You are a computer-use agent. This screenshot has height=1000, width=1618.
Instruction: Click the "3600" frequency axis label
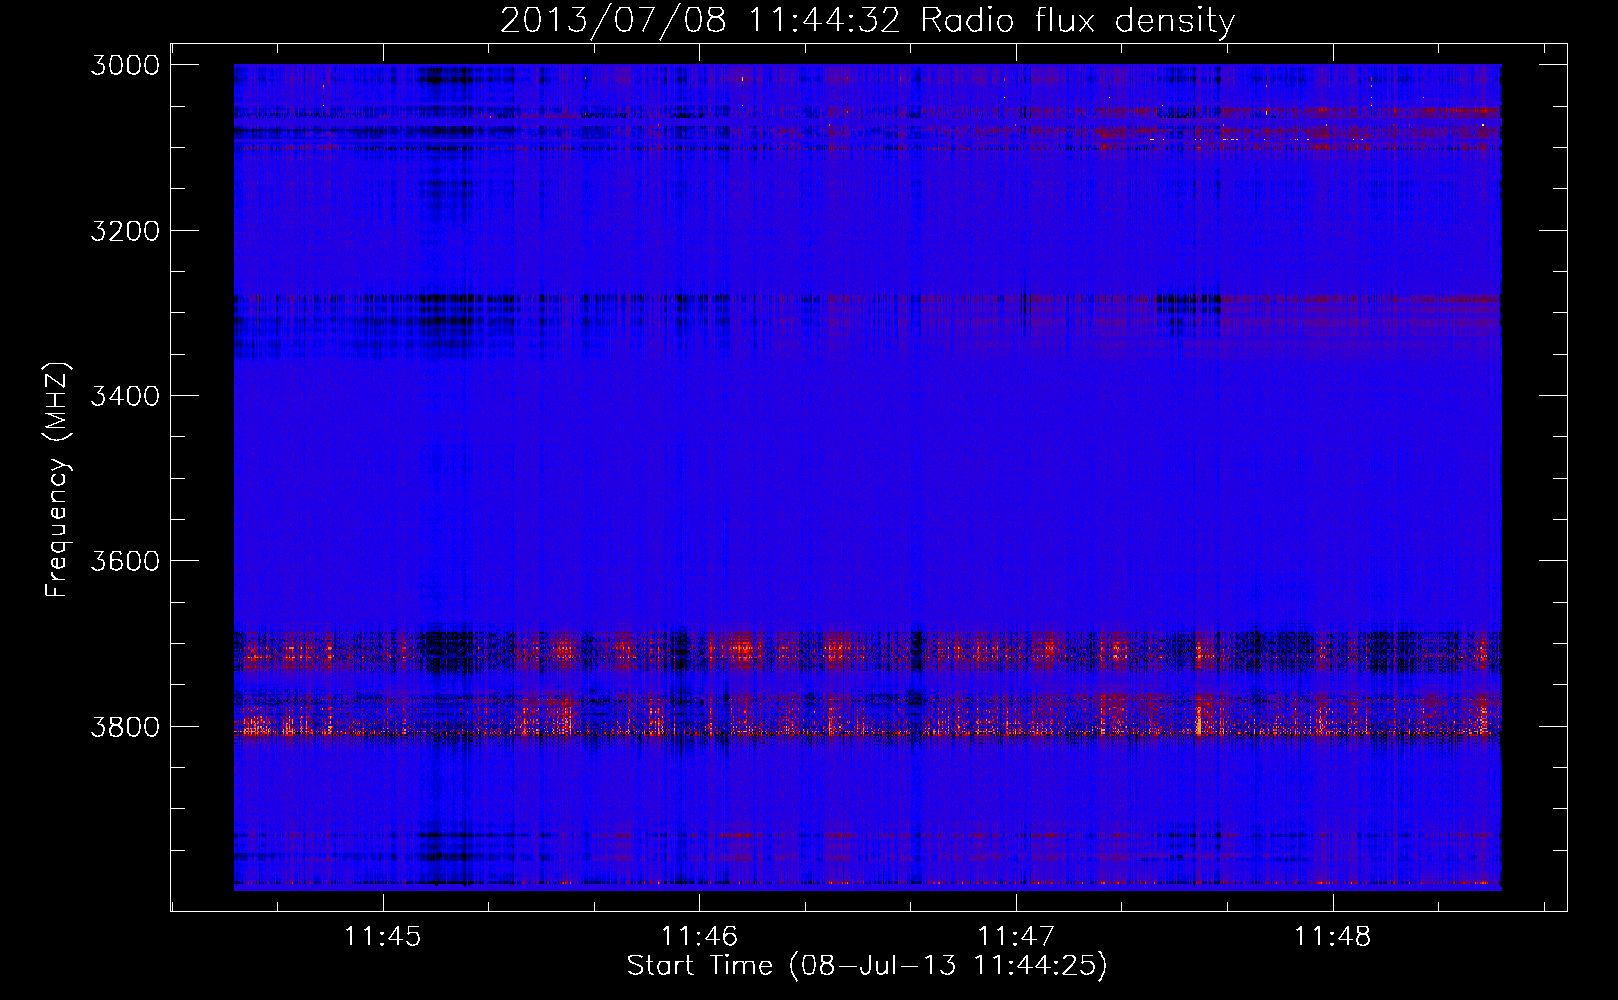pos(125,561)
